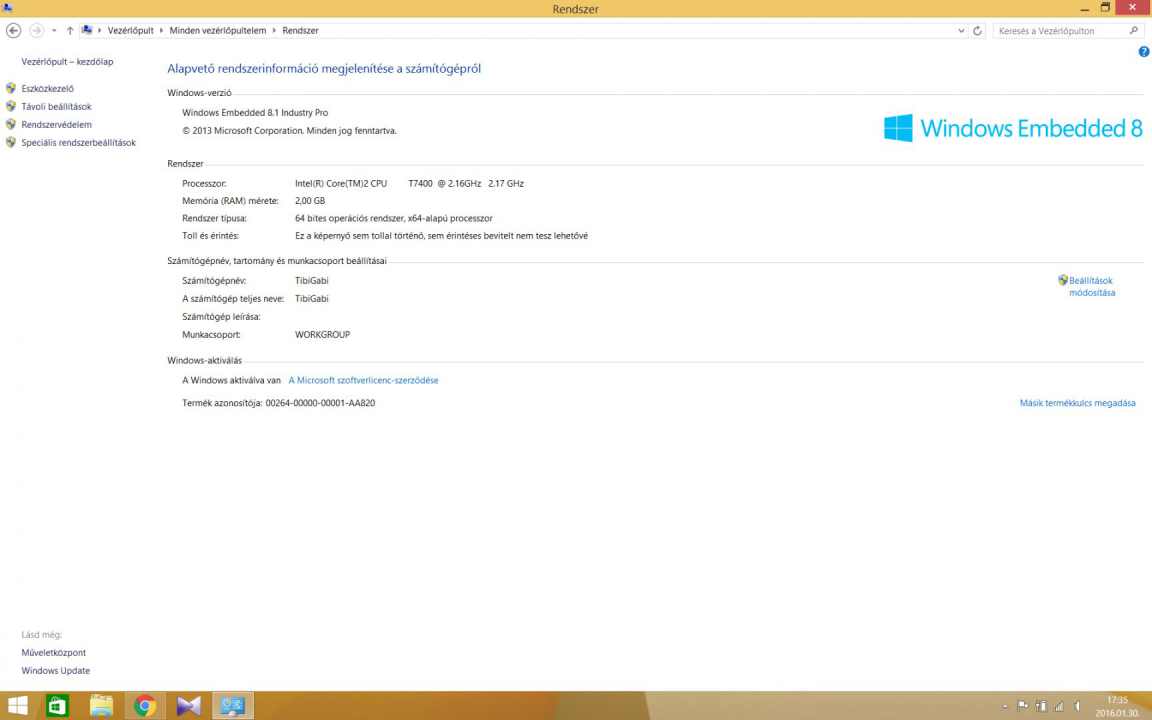Click the Windows Embedded 8 logo

(1013, 128)
